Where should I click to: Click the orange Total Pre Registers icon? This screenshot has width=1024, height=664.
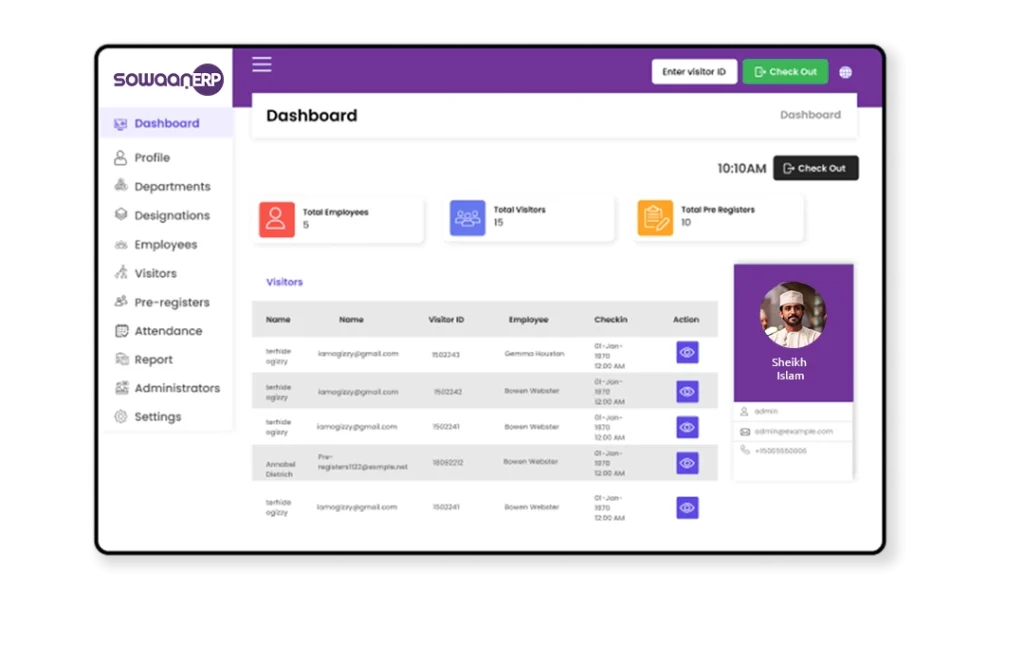click(x=655, y=218)
